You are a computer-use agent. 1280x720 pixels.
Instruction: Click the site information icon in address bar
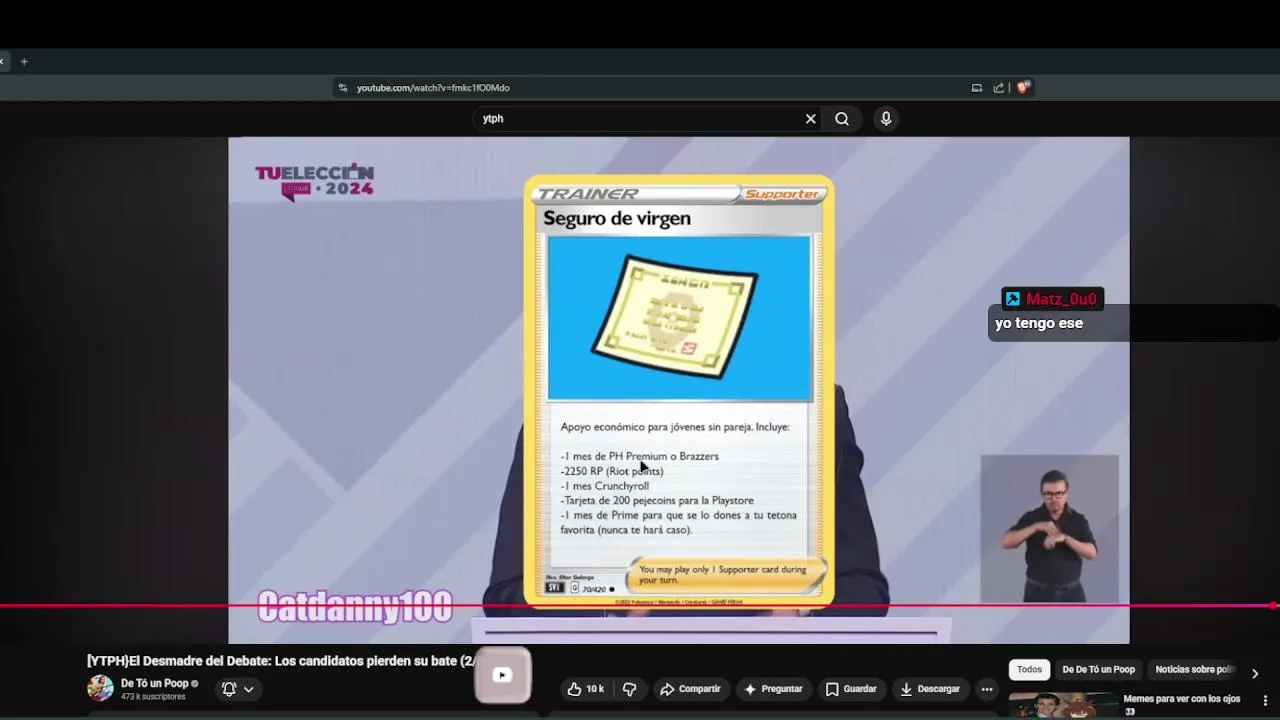pyautogui.click(x=343, y=88)
